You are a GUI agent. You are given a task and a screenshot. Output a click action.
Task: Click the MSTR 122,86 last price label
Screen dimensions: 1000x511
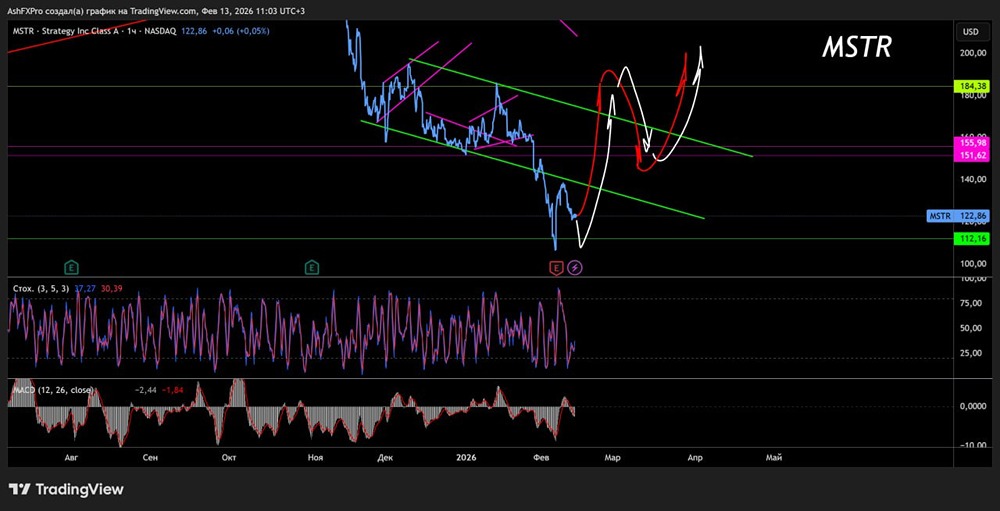[x=958, y=216]
